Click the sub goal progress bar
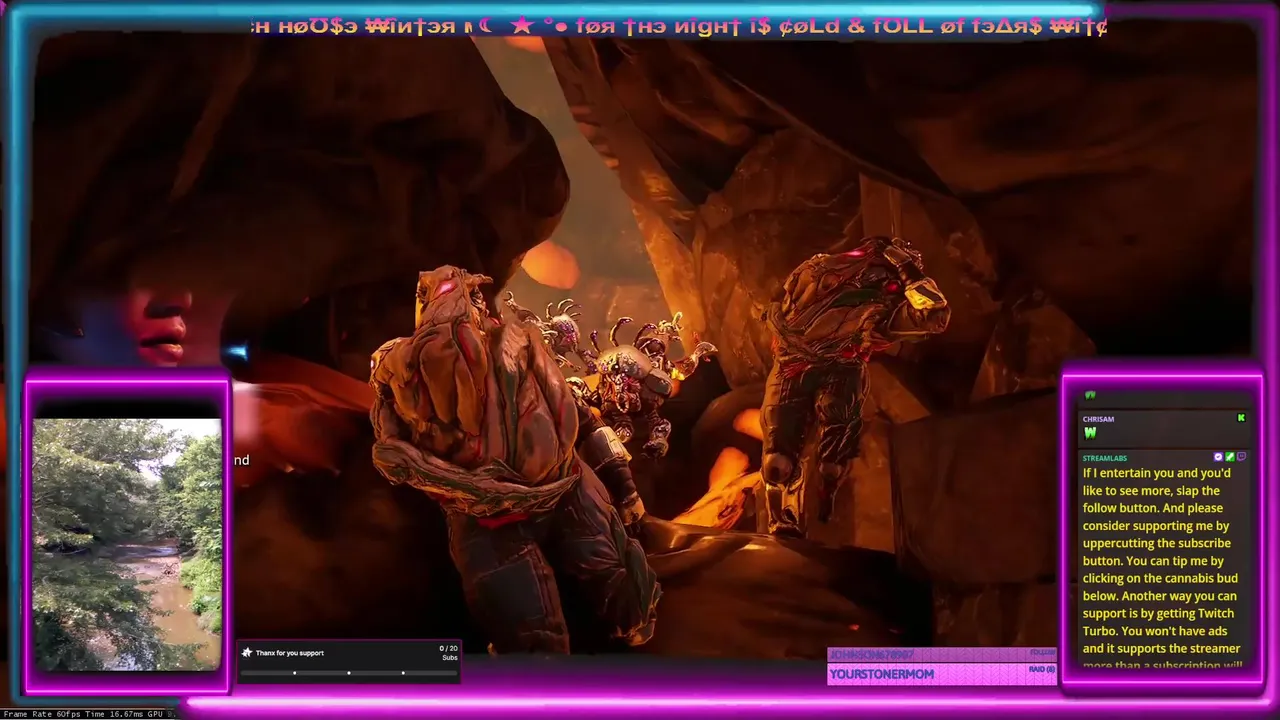1280x720 pixels. coord(349,673)
